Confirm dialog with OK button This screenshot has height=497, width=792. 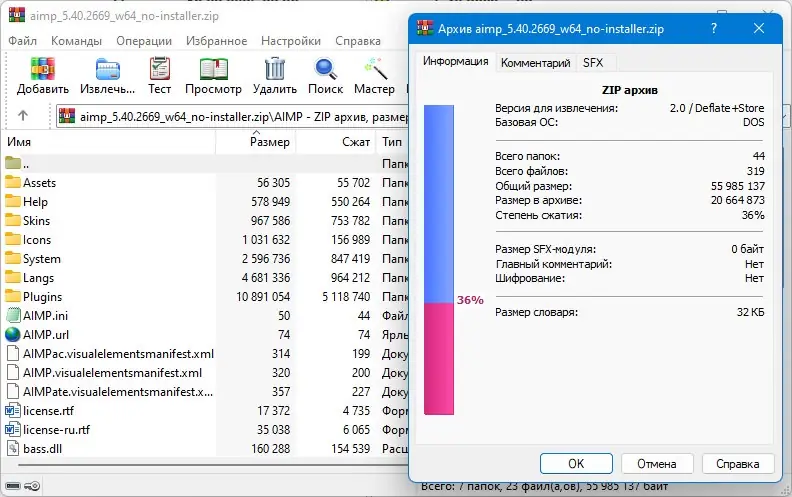[x=576, y=464]
